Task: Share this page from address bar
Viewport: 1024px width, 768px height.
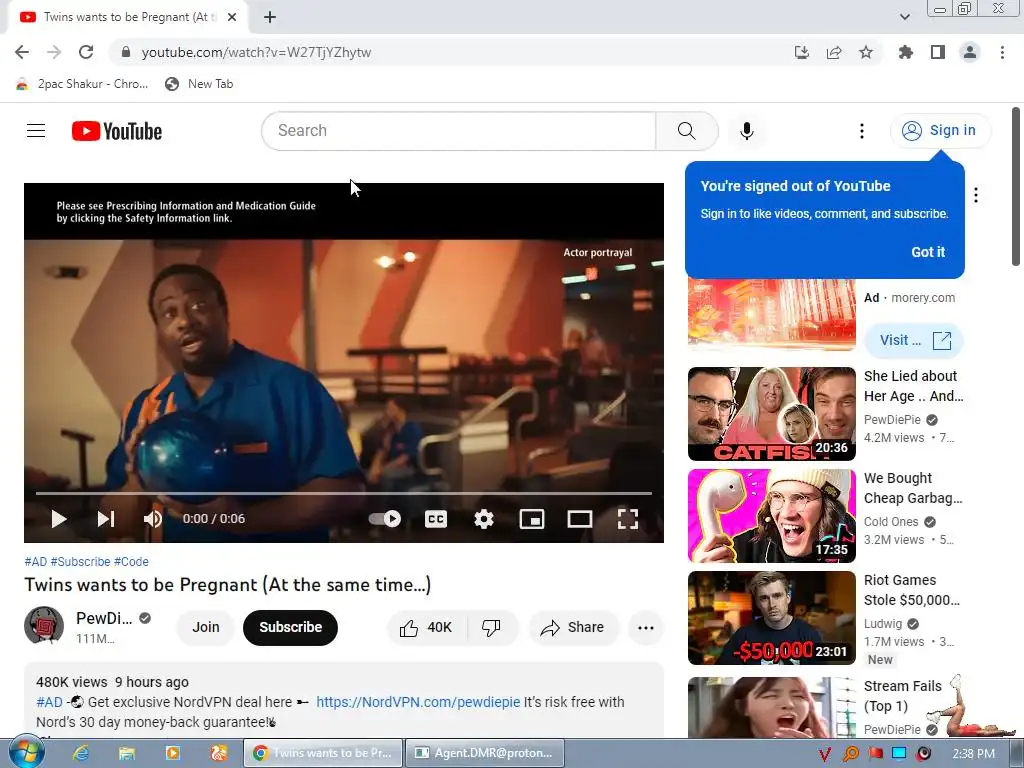Action: (834, 52)
